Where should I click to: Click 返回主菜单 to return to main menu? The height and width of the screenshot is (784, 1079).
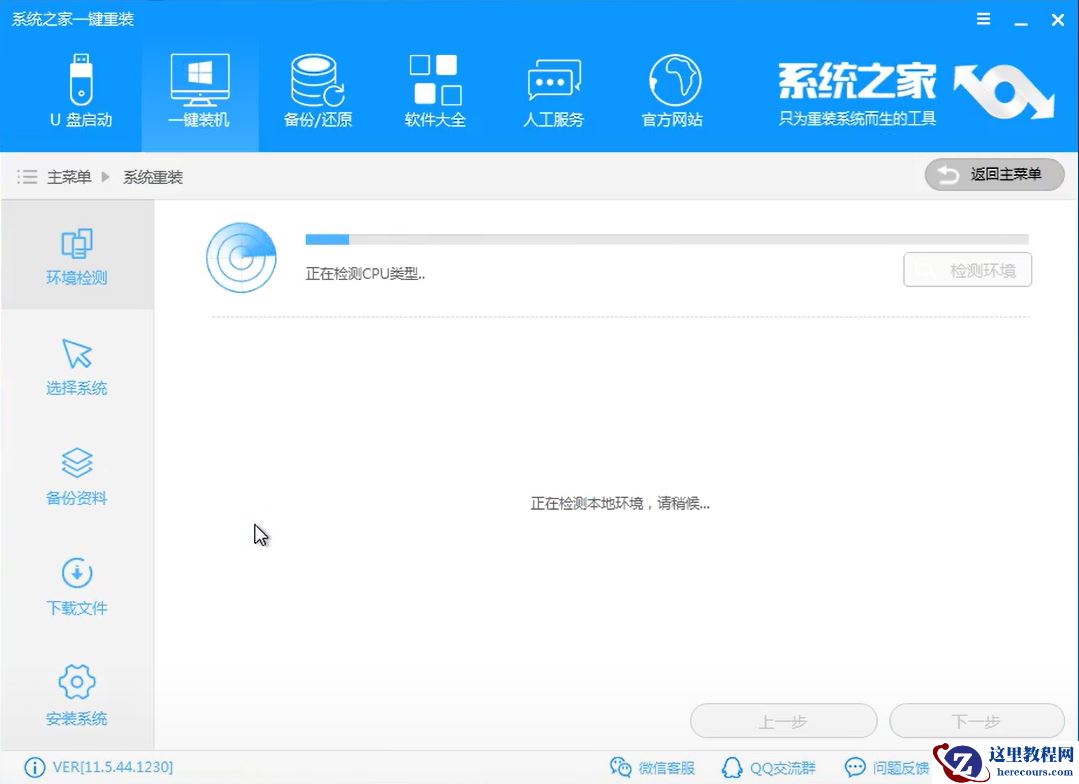click(993, 174)
